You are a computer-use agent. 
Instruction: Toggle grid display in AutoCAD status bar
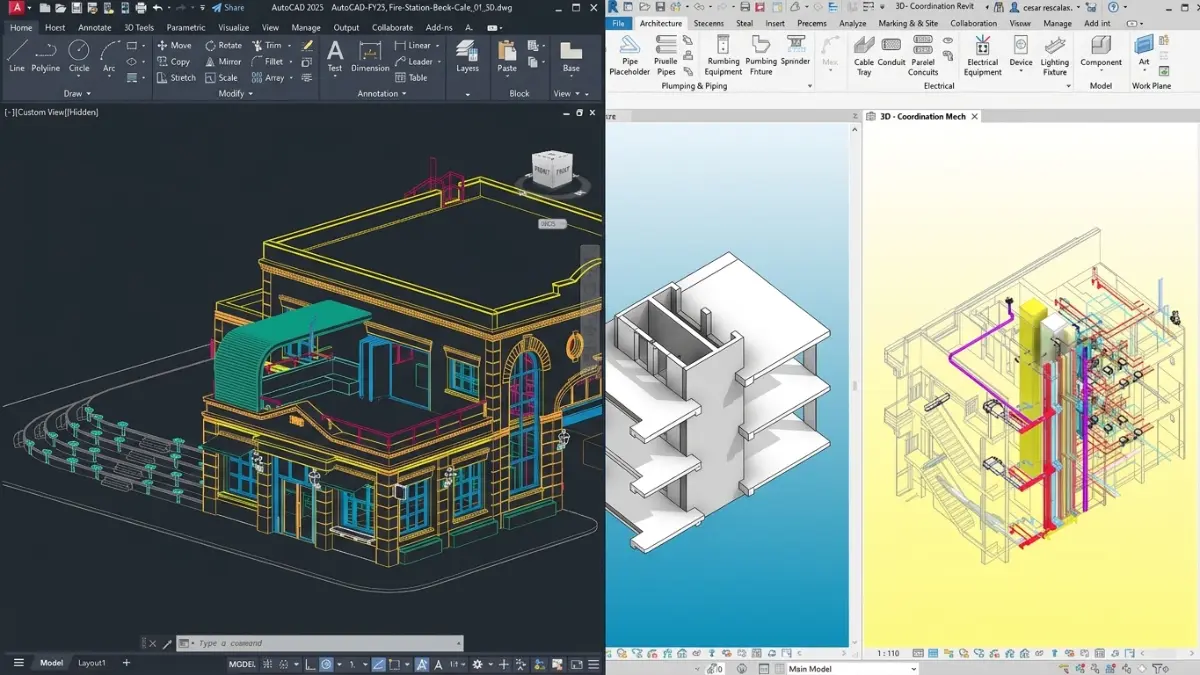pyautogui.click(x=270, y=664)
